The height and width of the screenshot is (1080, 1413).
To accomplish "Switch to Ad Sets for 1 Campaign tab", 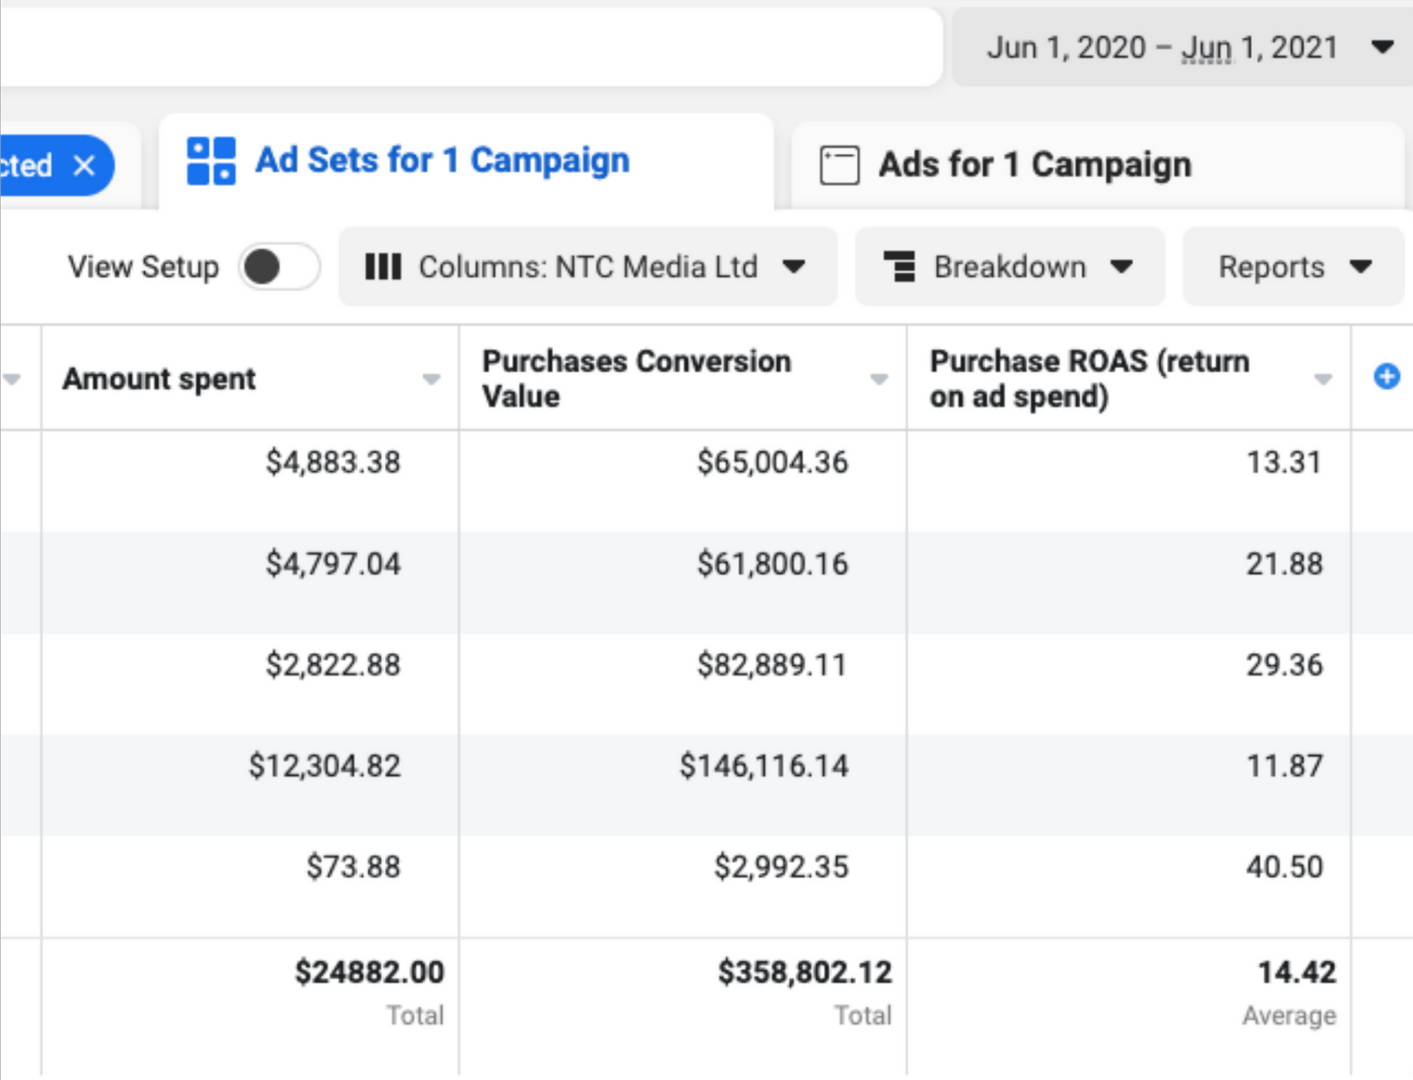I will [442, 161].
